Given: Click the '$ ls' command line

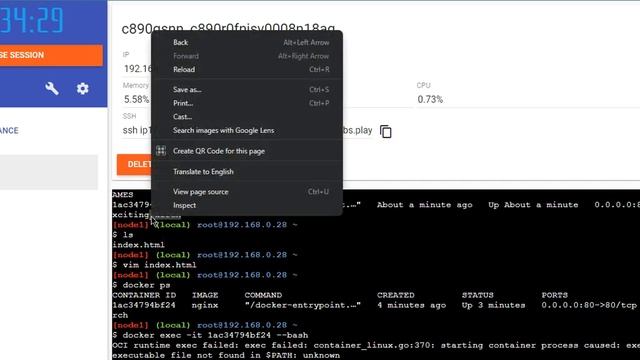Looking at the screenshot, I should (x=123, y=235).
